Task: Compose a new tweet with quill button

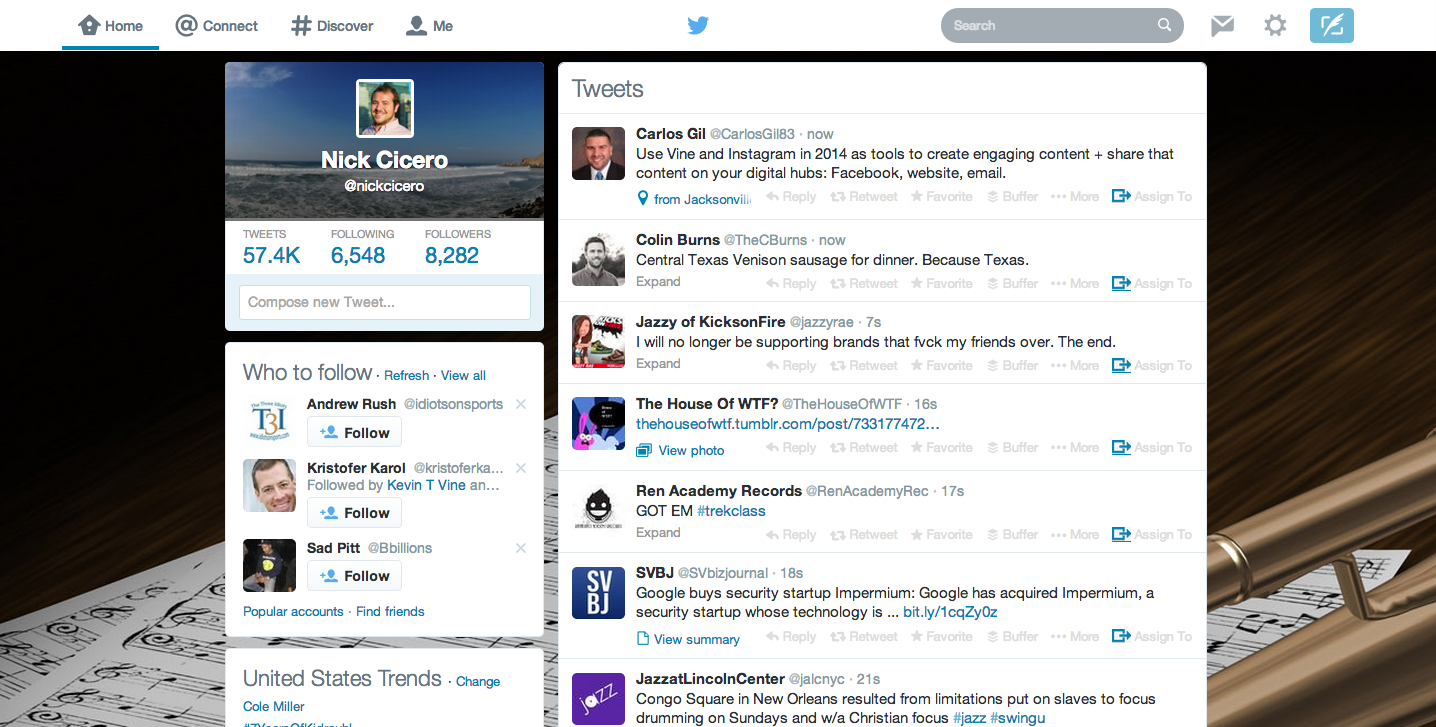Action: tap(1331, 25)
